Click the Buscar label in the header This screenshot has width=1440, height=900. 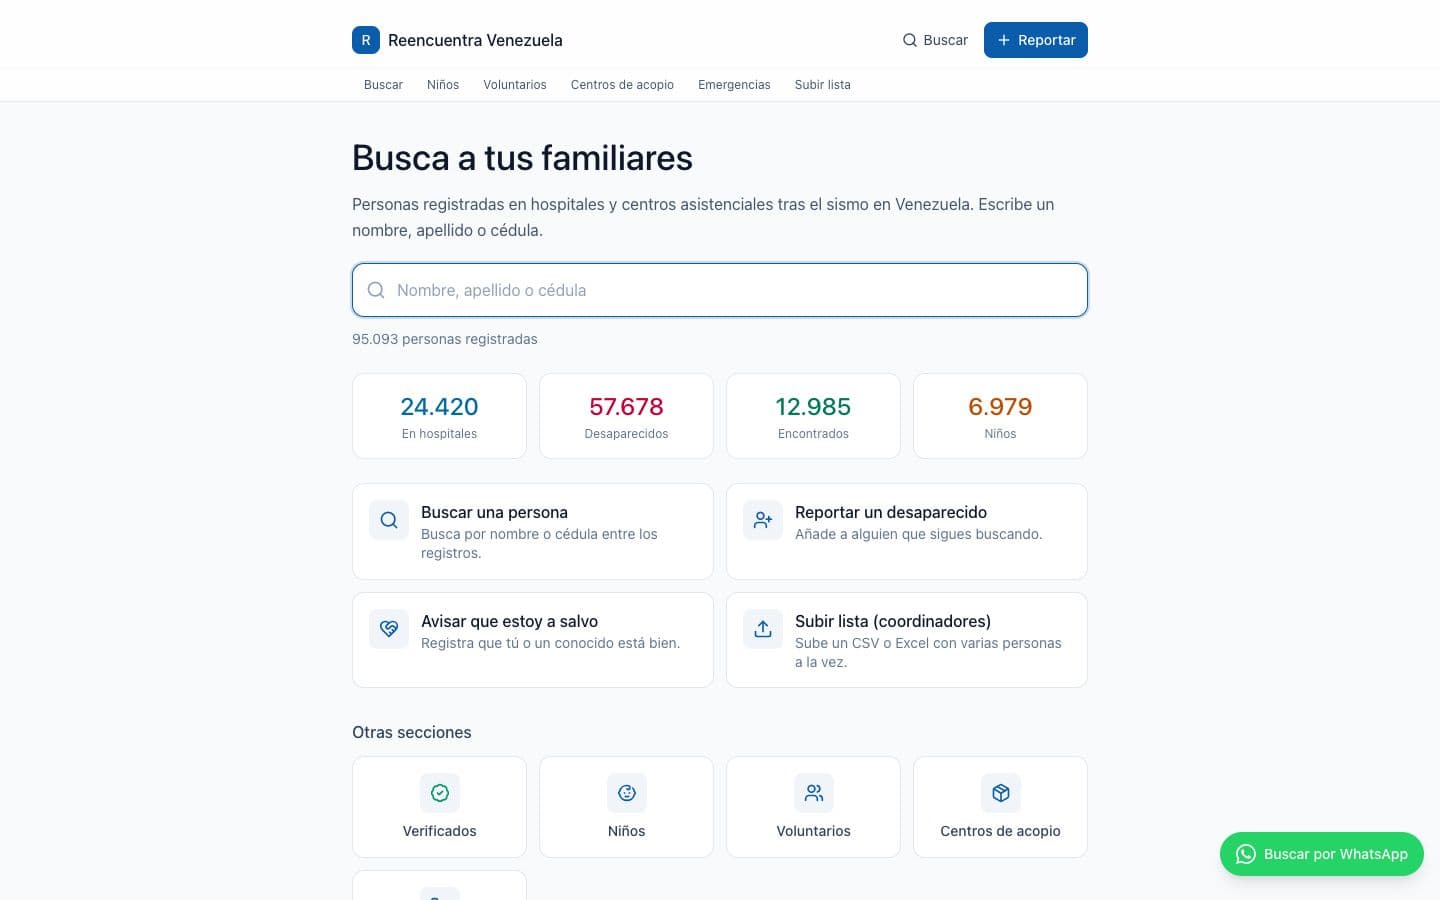945,40
